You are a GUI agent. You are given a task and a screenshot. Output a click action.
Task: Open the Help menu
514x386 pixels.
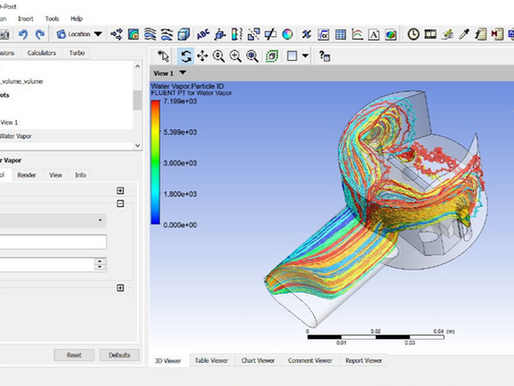pyautogui.click(x=76, y=19)
